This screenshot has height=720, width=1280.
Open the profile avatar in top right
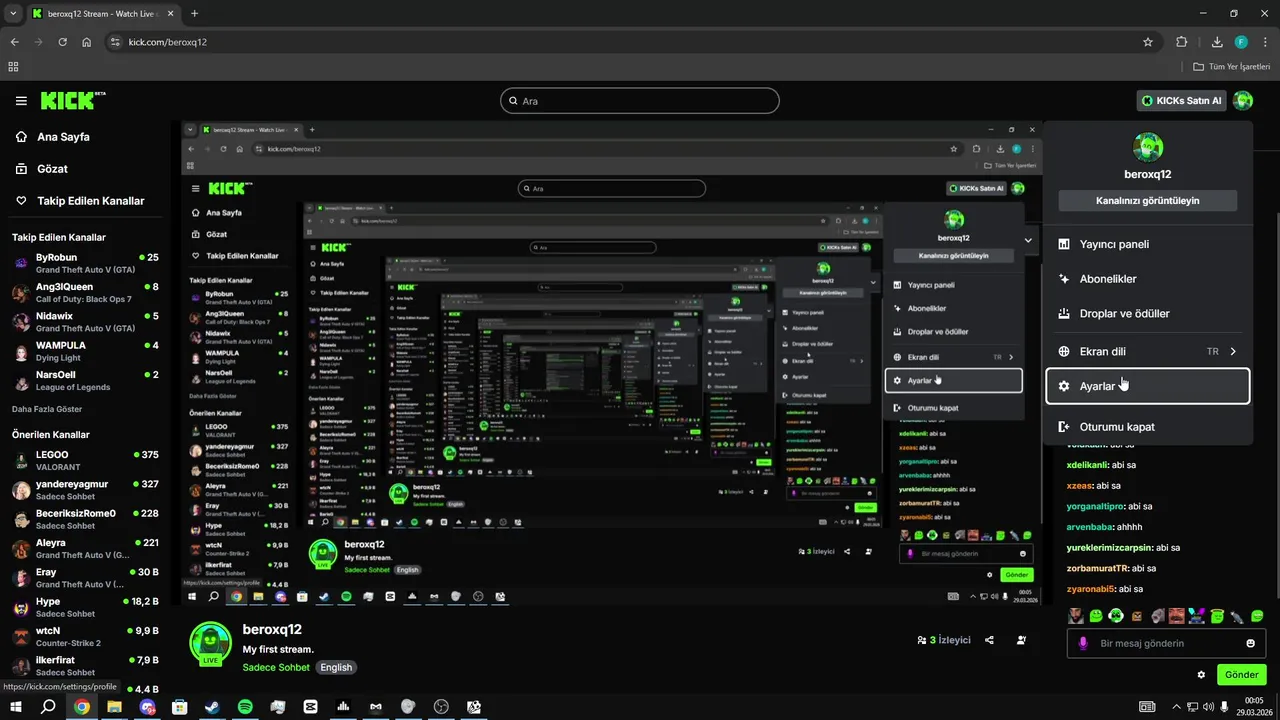1243,101
